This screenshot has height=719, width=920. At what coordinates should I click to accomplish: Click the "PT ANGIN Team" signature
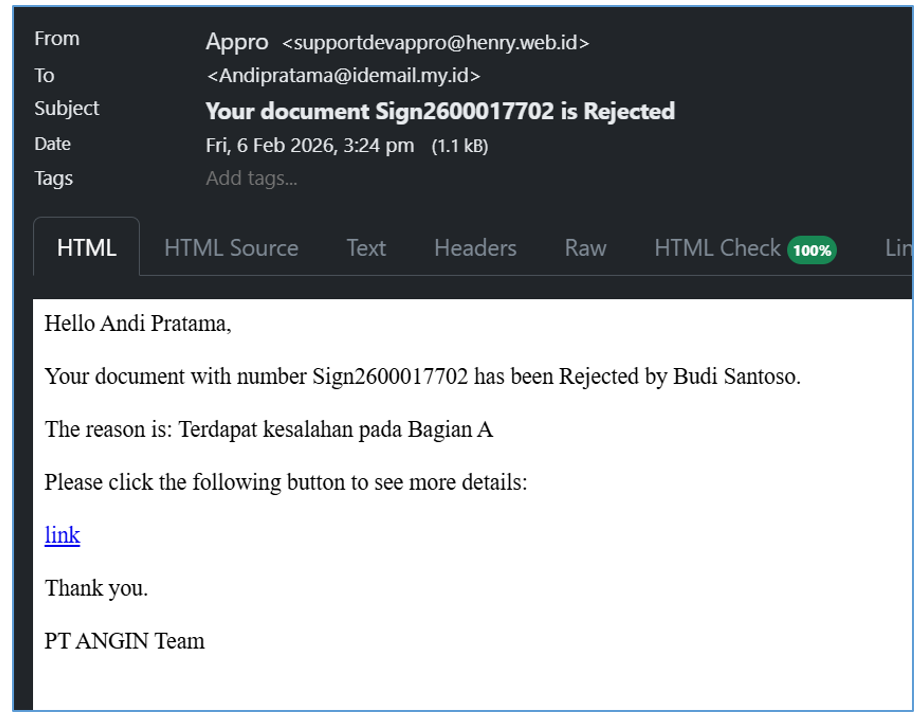[124, 641]
